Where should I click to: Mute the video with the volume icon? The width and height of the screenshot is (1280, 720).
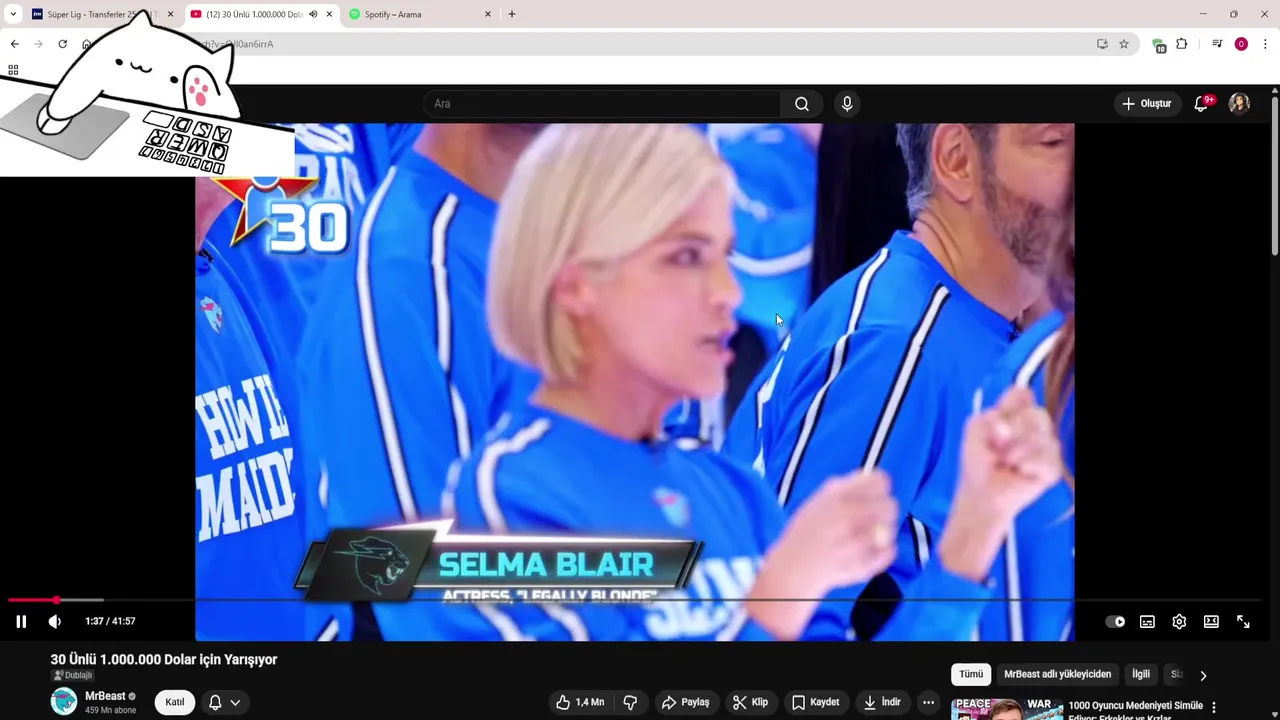54,621
